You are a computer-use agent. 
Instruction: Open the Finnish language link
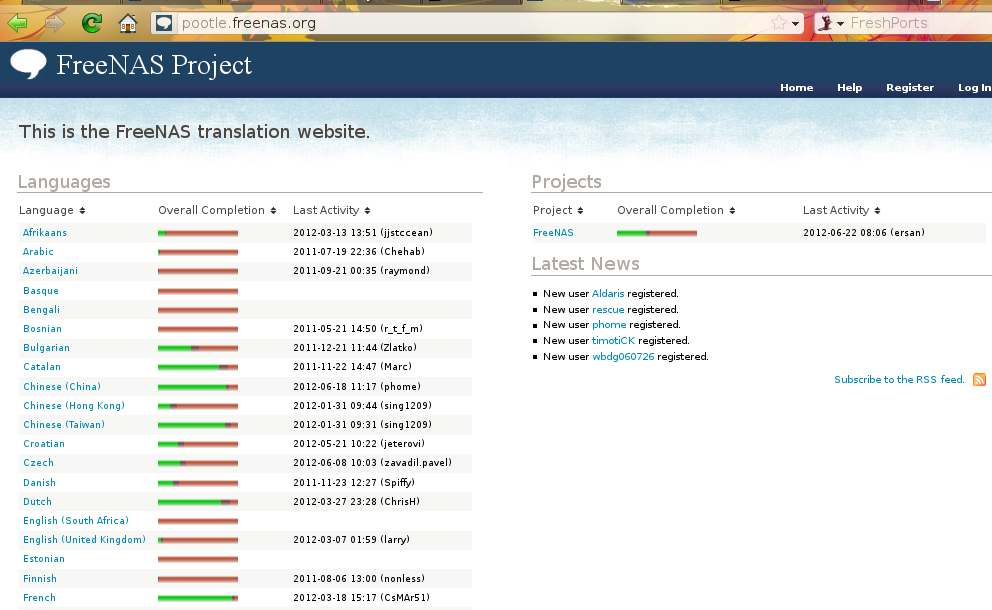coord(40,578)
